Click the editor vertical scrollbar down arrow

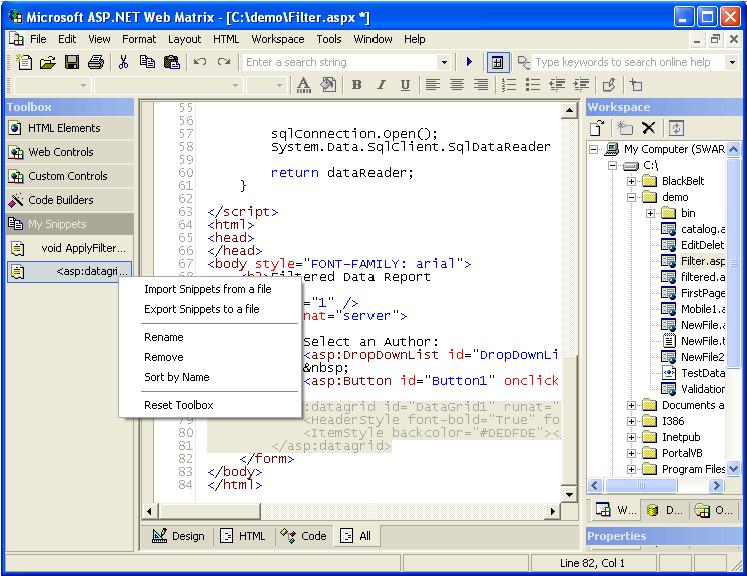tap(569, 495)
